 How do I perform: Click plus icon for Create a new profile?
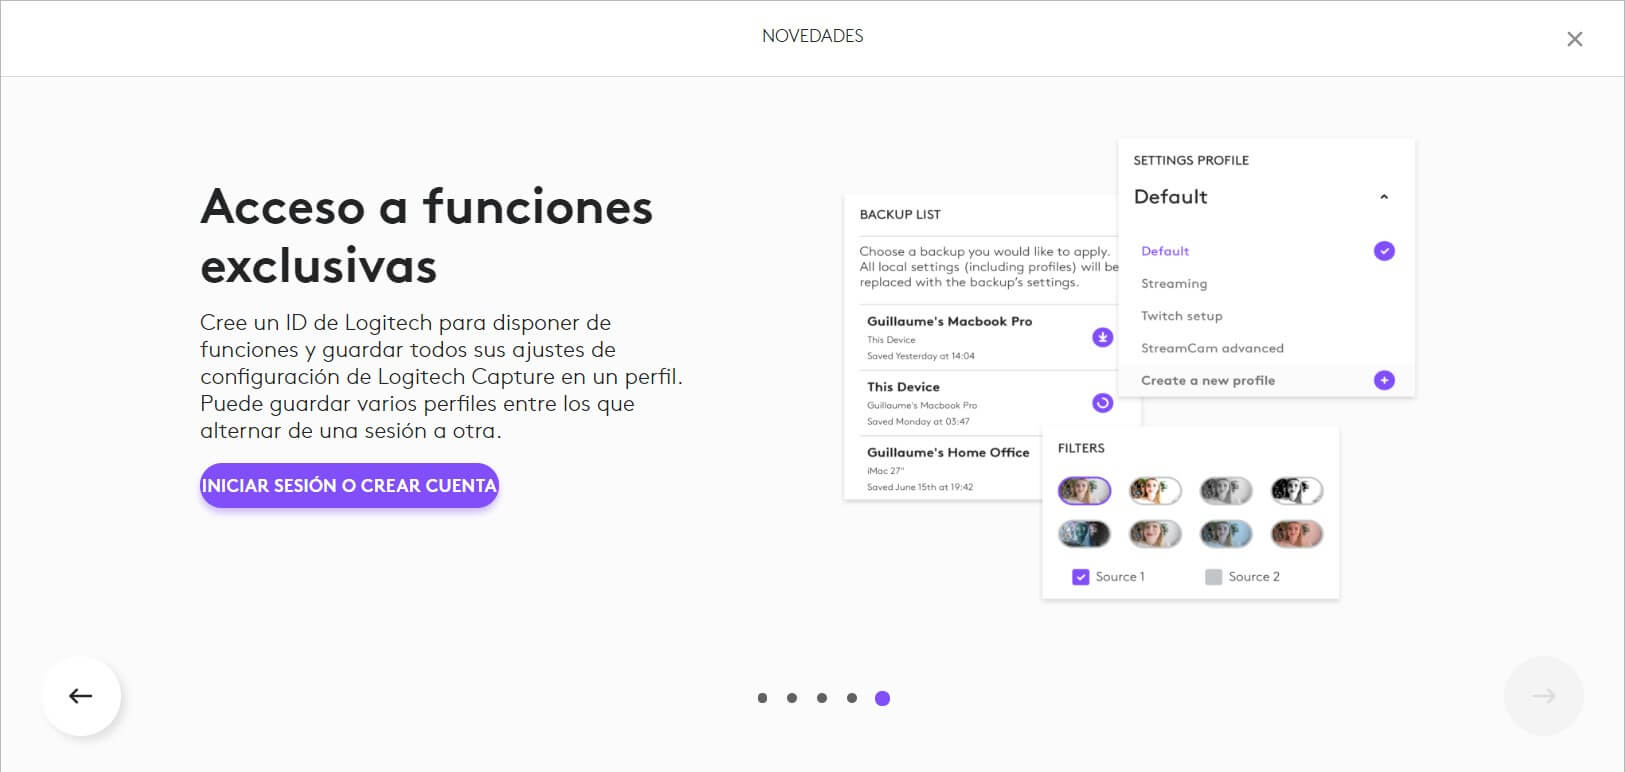coord(1384,380)
